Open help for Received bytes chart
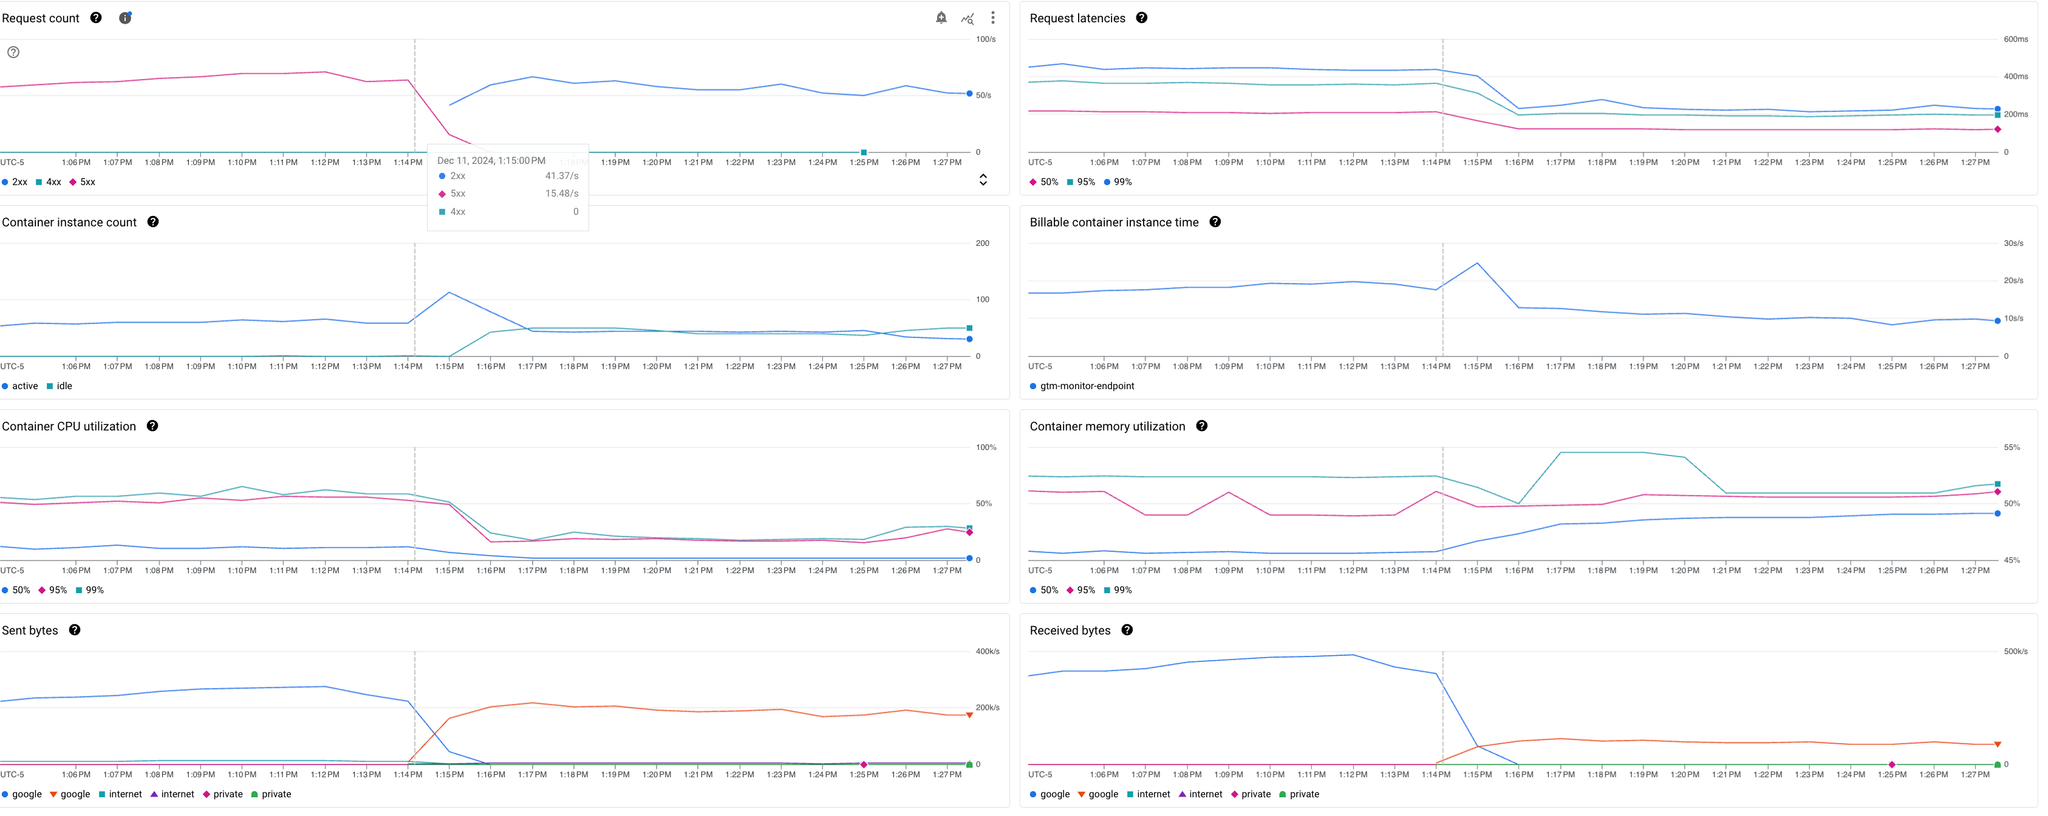Screen dimensions: 2048x816 point(1127,630)
